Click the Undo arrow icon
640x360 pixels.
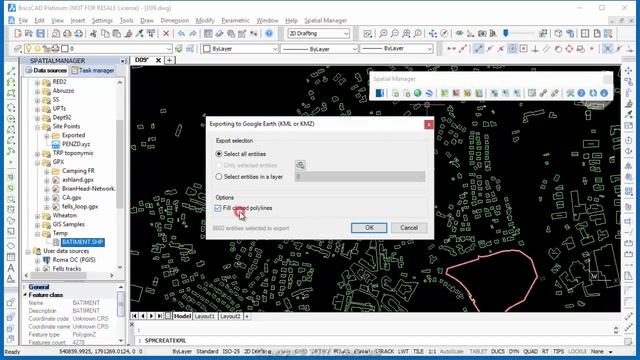(181, 33)
